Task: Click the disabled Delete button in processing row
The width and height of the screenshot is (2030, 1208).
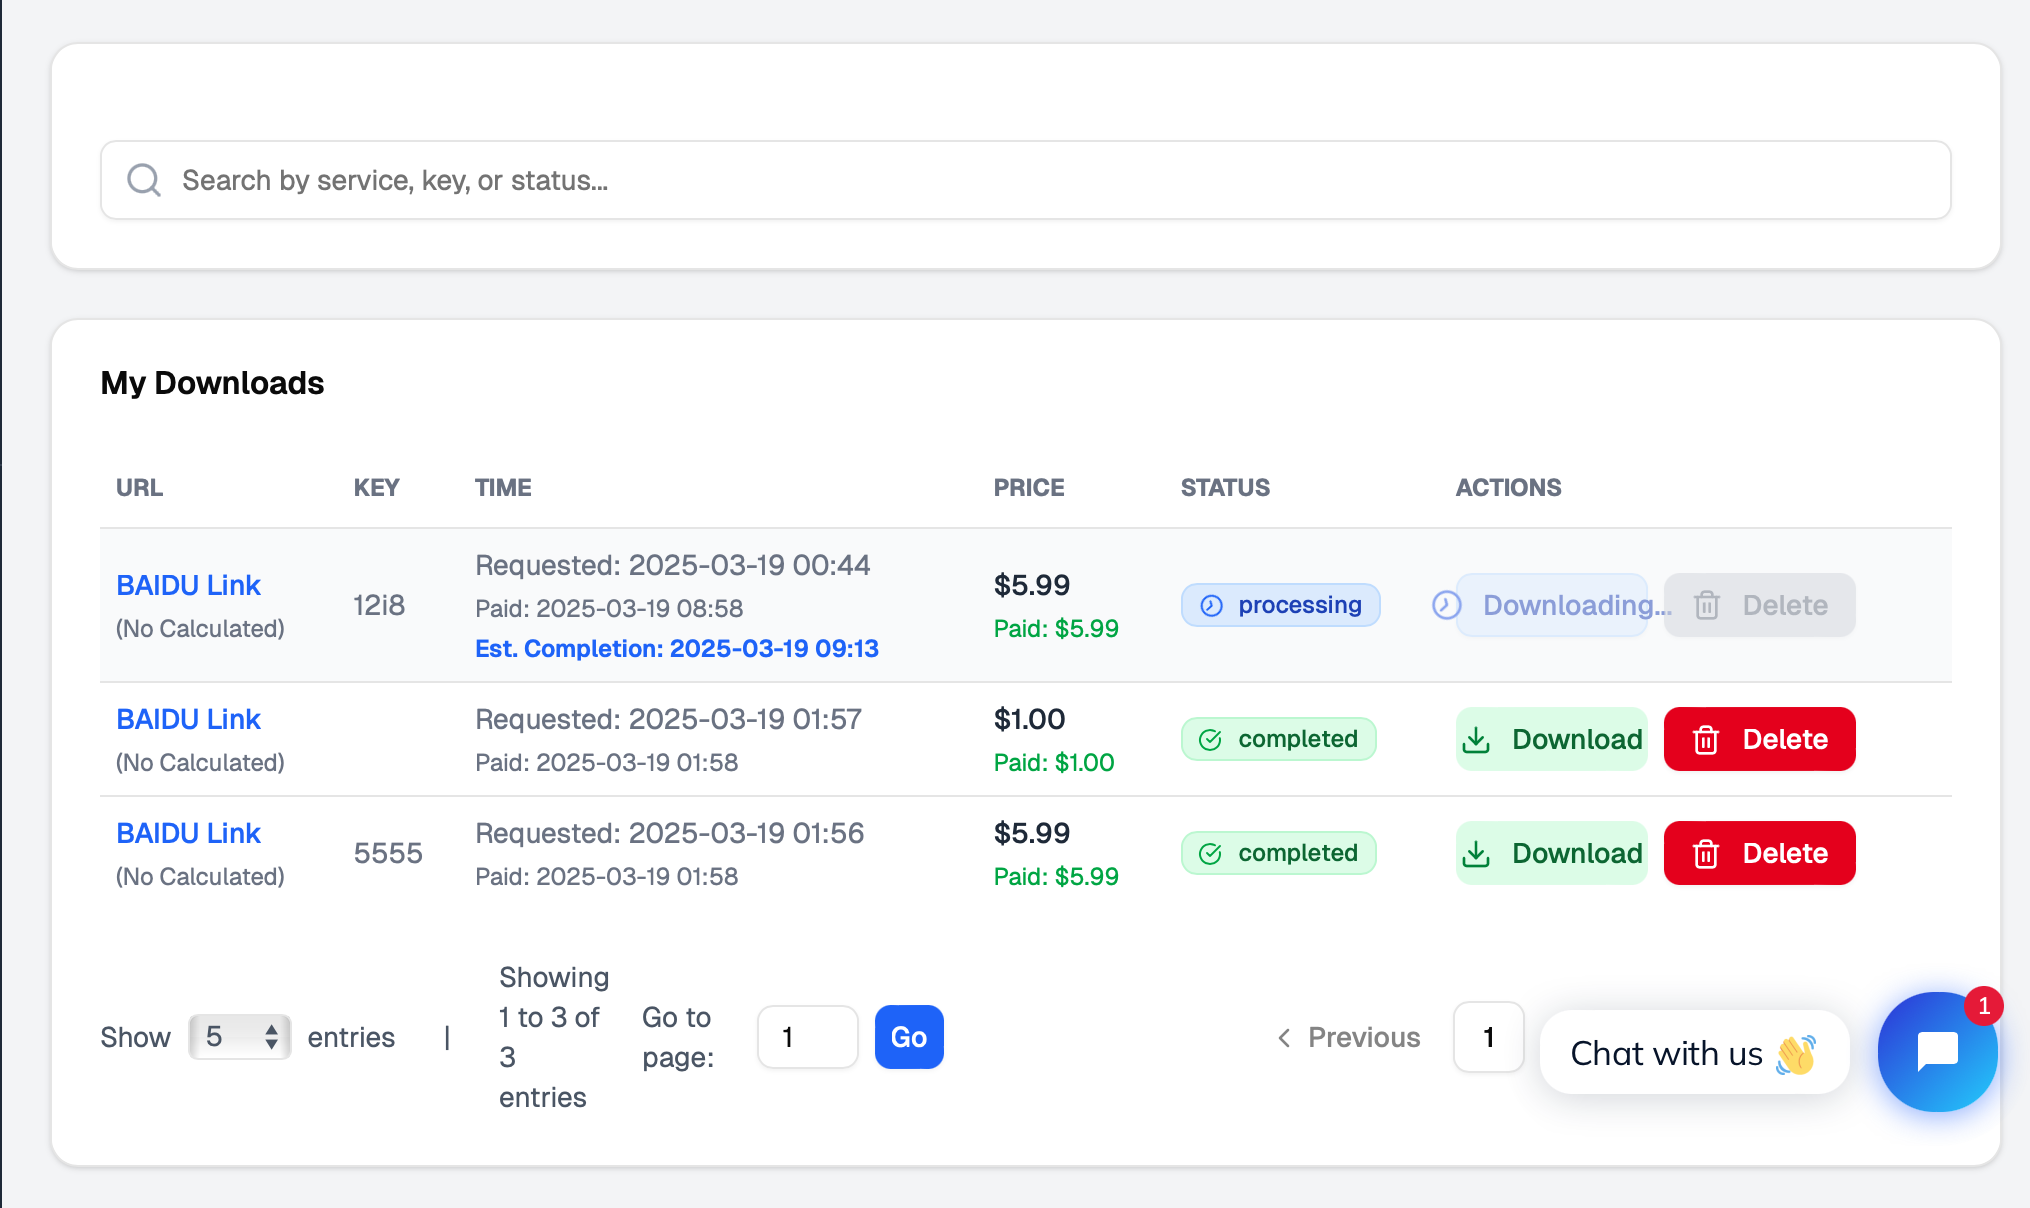Action: click(x=1759, y=605)
